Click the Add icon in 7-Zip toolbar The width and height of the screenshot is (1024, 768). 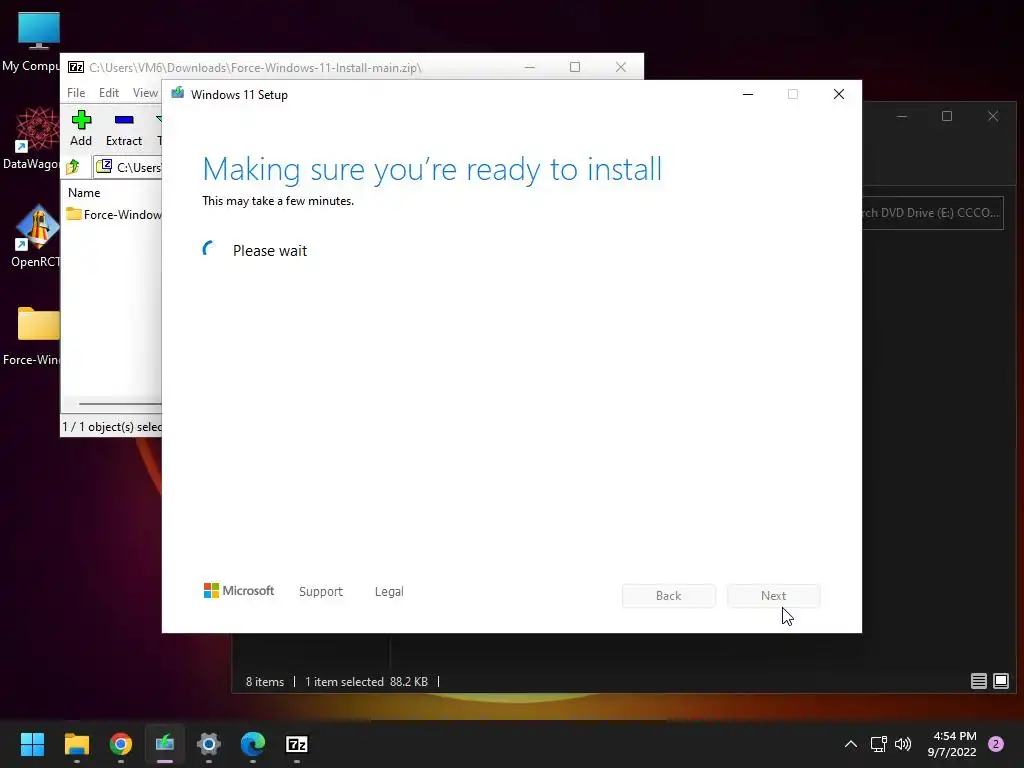[81, 128]
